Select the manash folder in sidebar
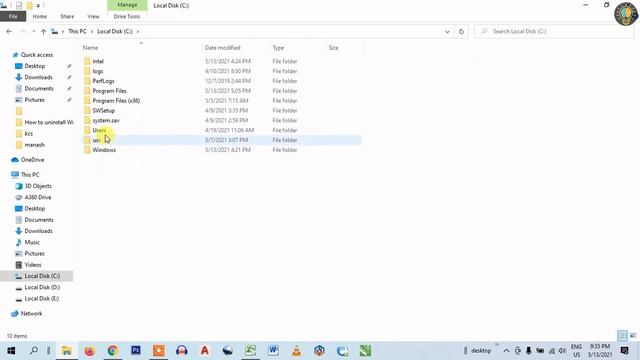 34,144
